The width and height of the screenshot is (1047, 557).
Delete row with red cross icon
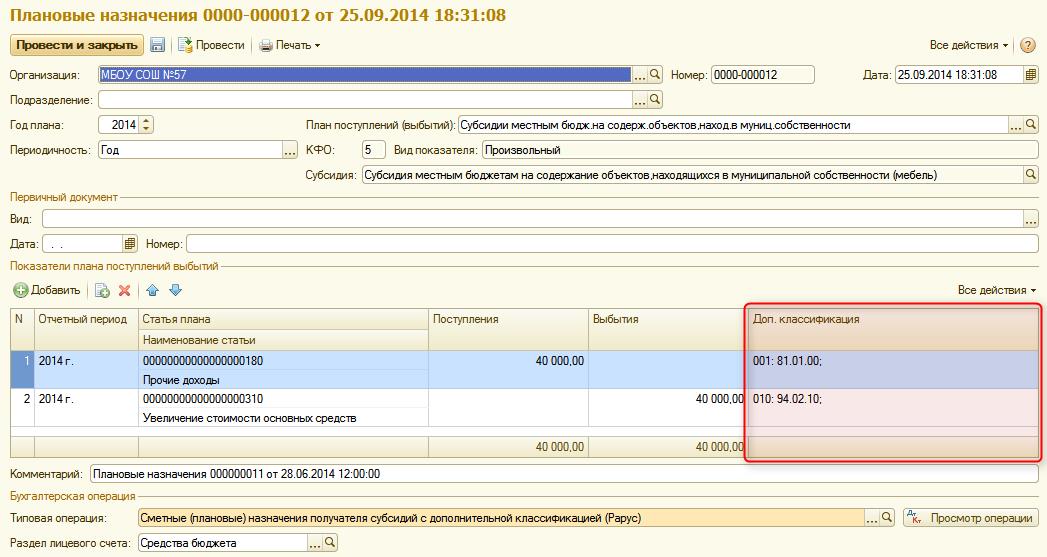point(124,290)
